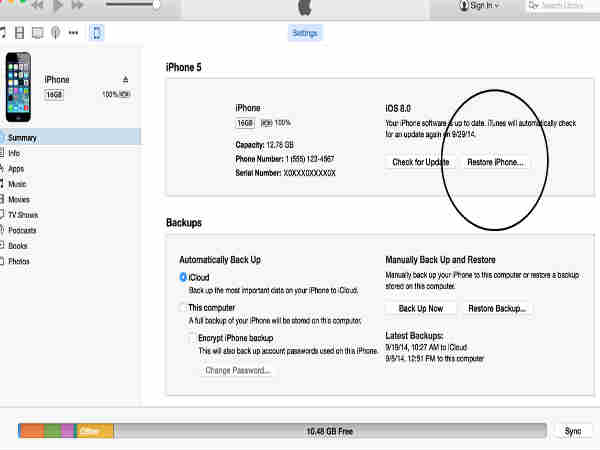Open the TV Shows library icon

37,33
